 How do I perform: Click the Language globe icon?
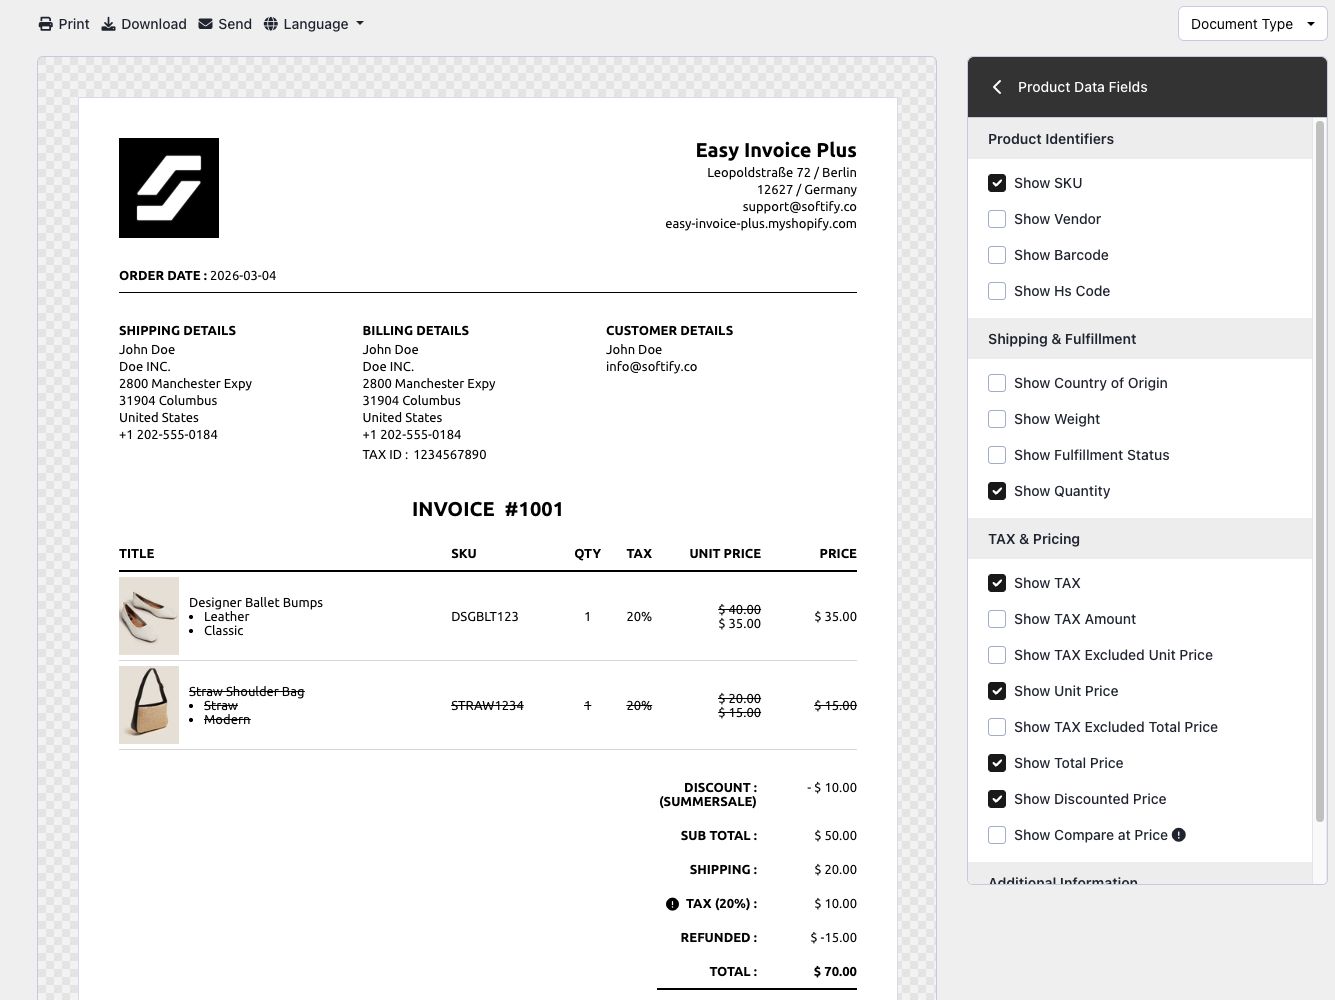[271, 24]
